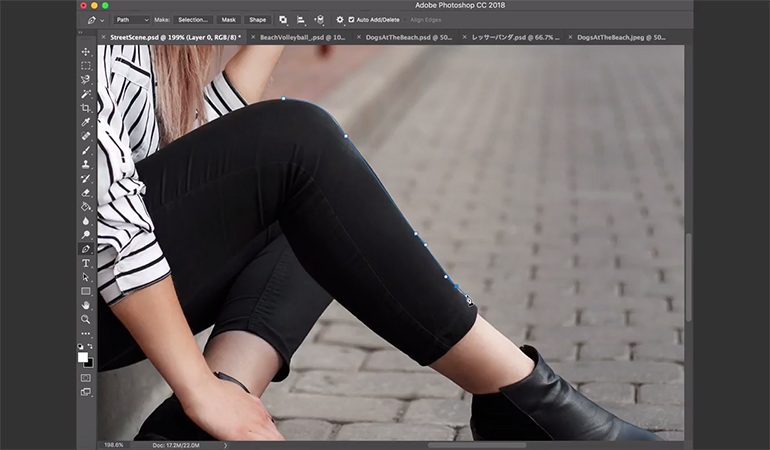
Task: Choose the Horizontal Type tool
Action: (x=86, y=263)
